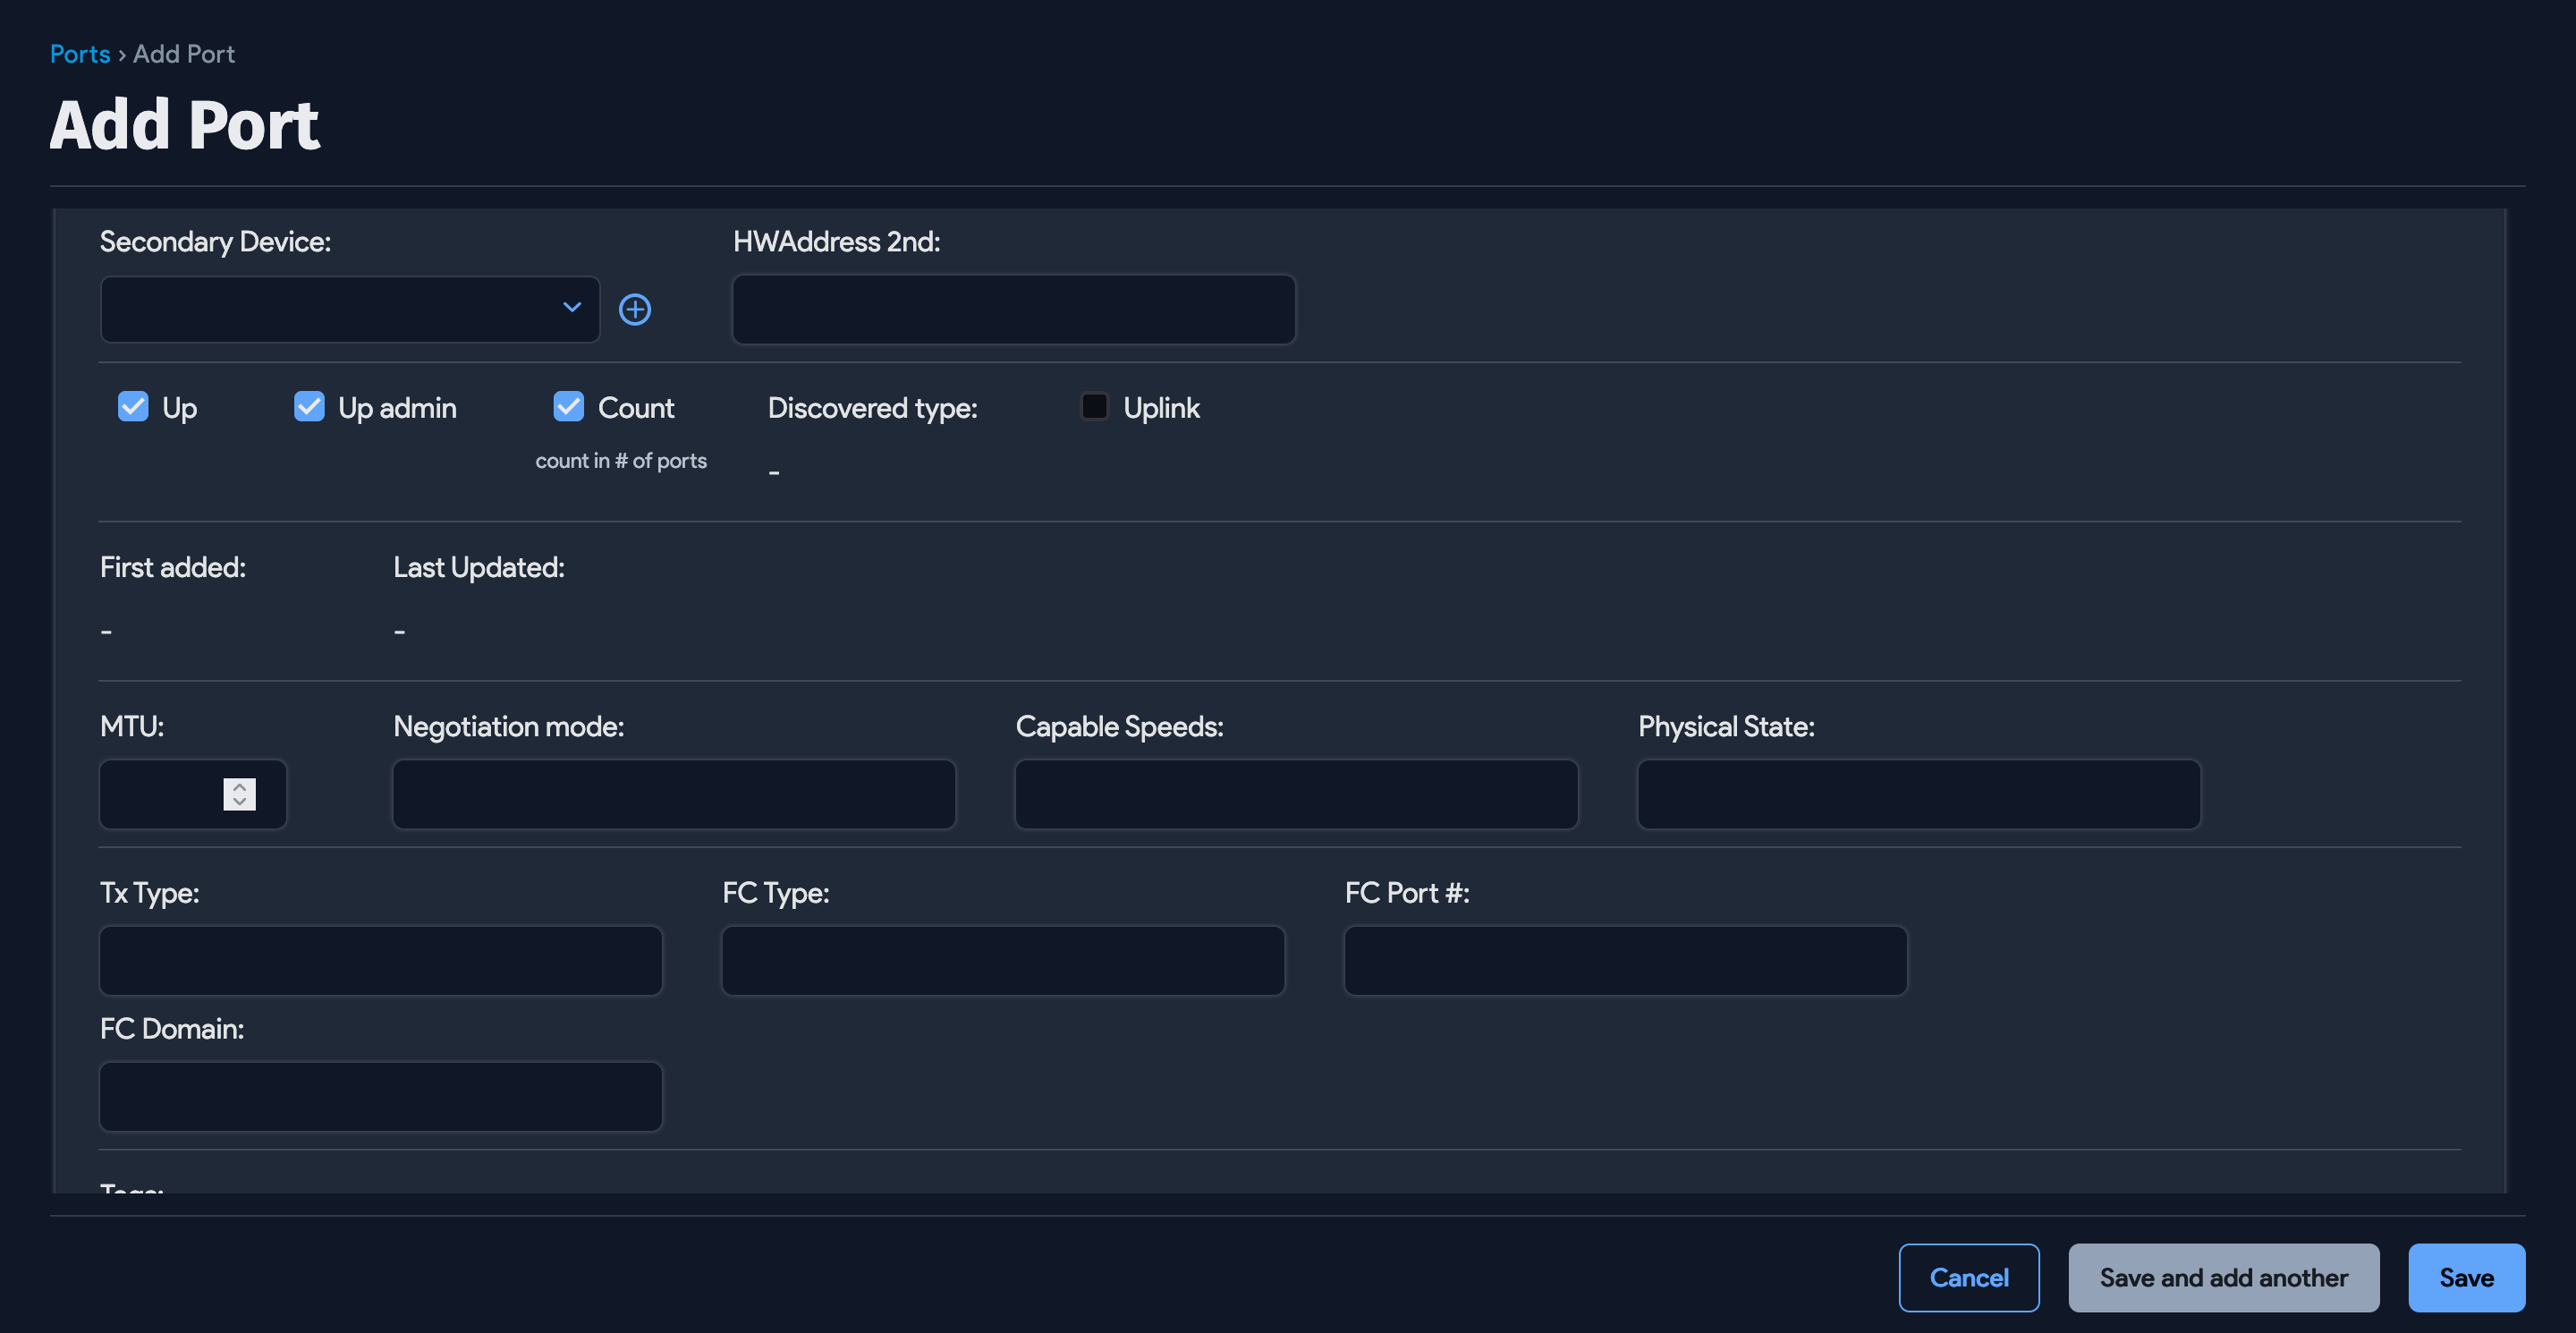2576x1333 pixels.
Task: Select the FC Port # field
Action: [1625, 960]
